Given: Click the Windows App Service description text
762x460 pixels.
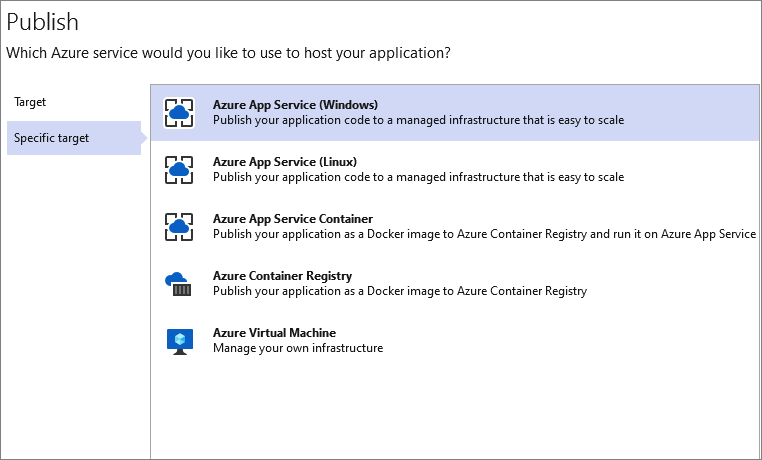Looking at the screenshot, I should click(418, 120).
